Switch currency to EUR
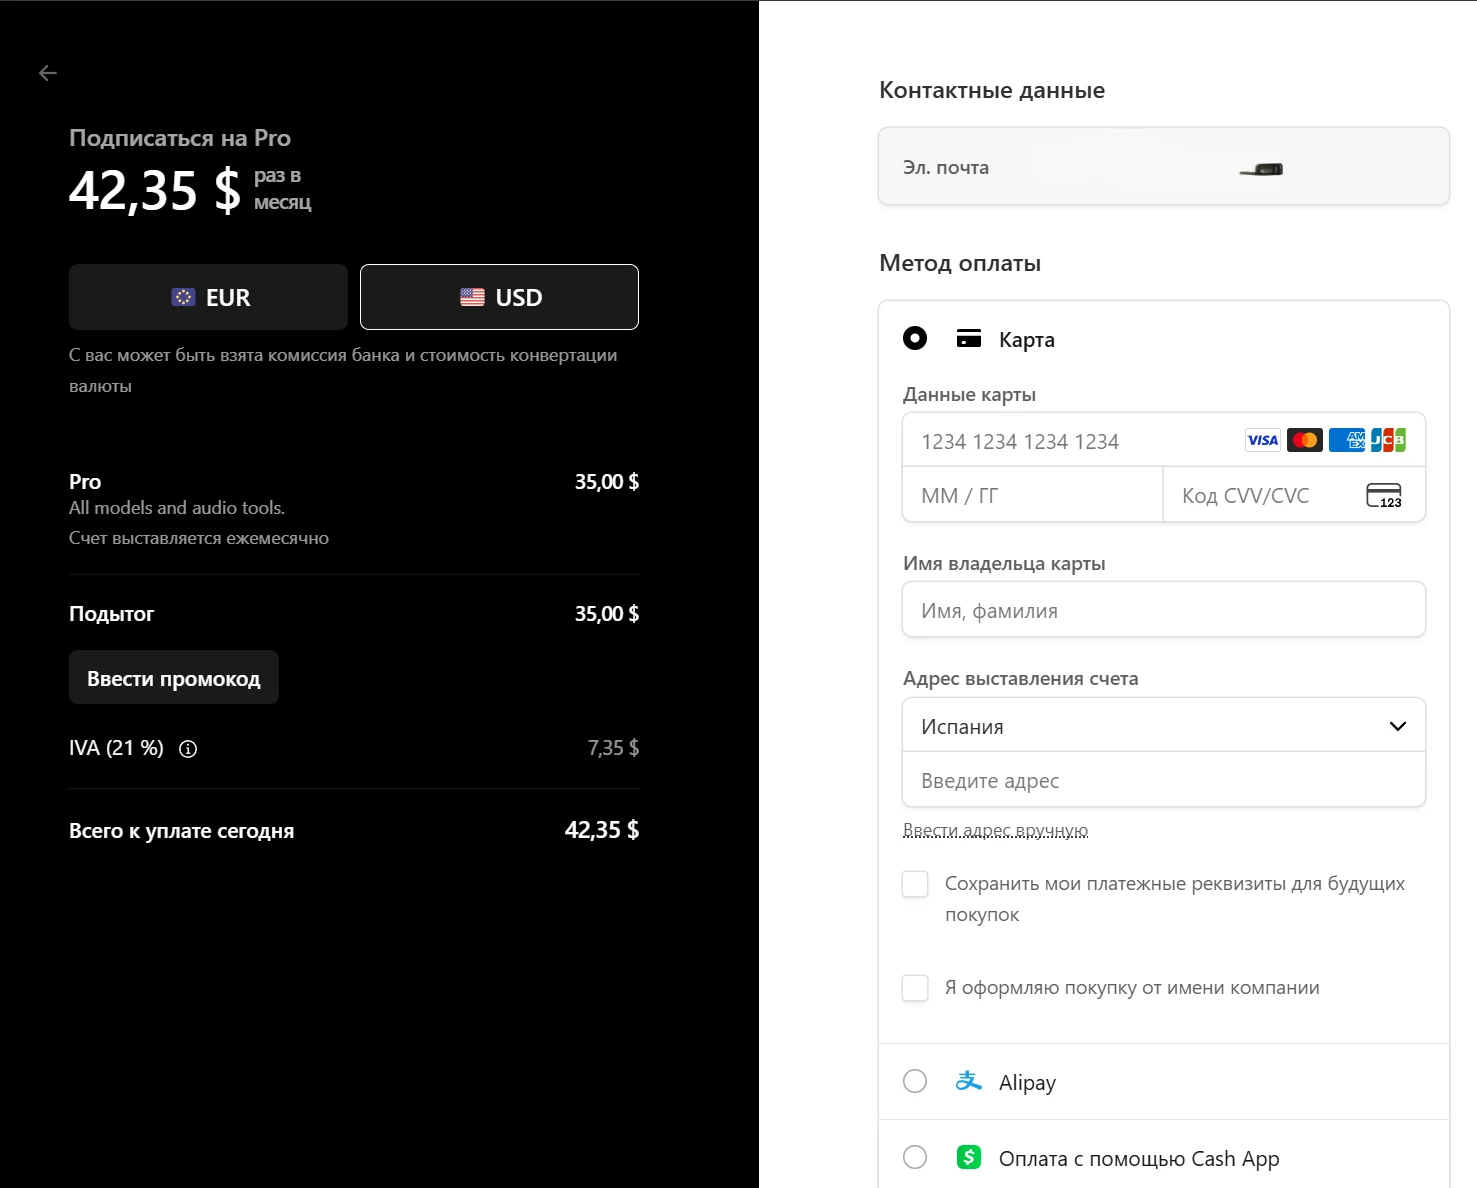The height and width of the screenshot is (1188, 1477). click(208, 297)
